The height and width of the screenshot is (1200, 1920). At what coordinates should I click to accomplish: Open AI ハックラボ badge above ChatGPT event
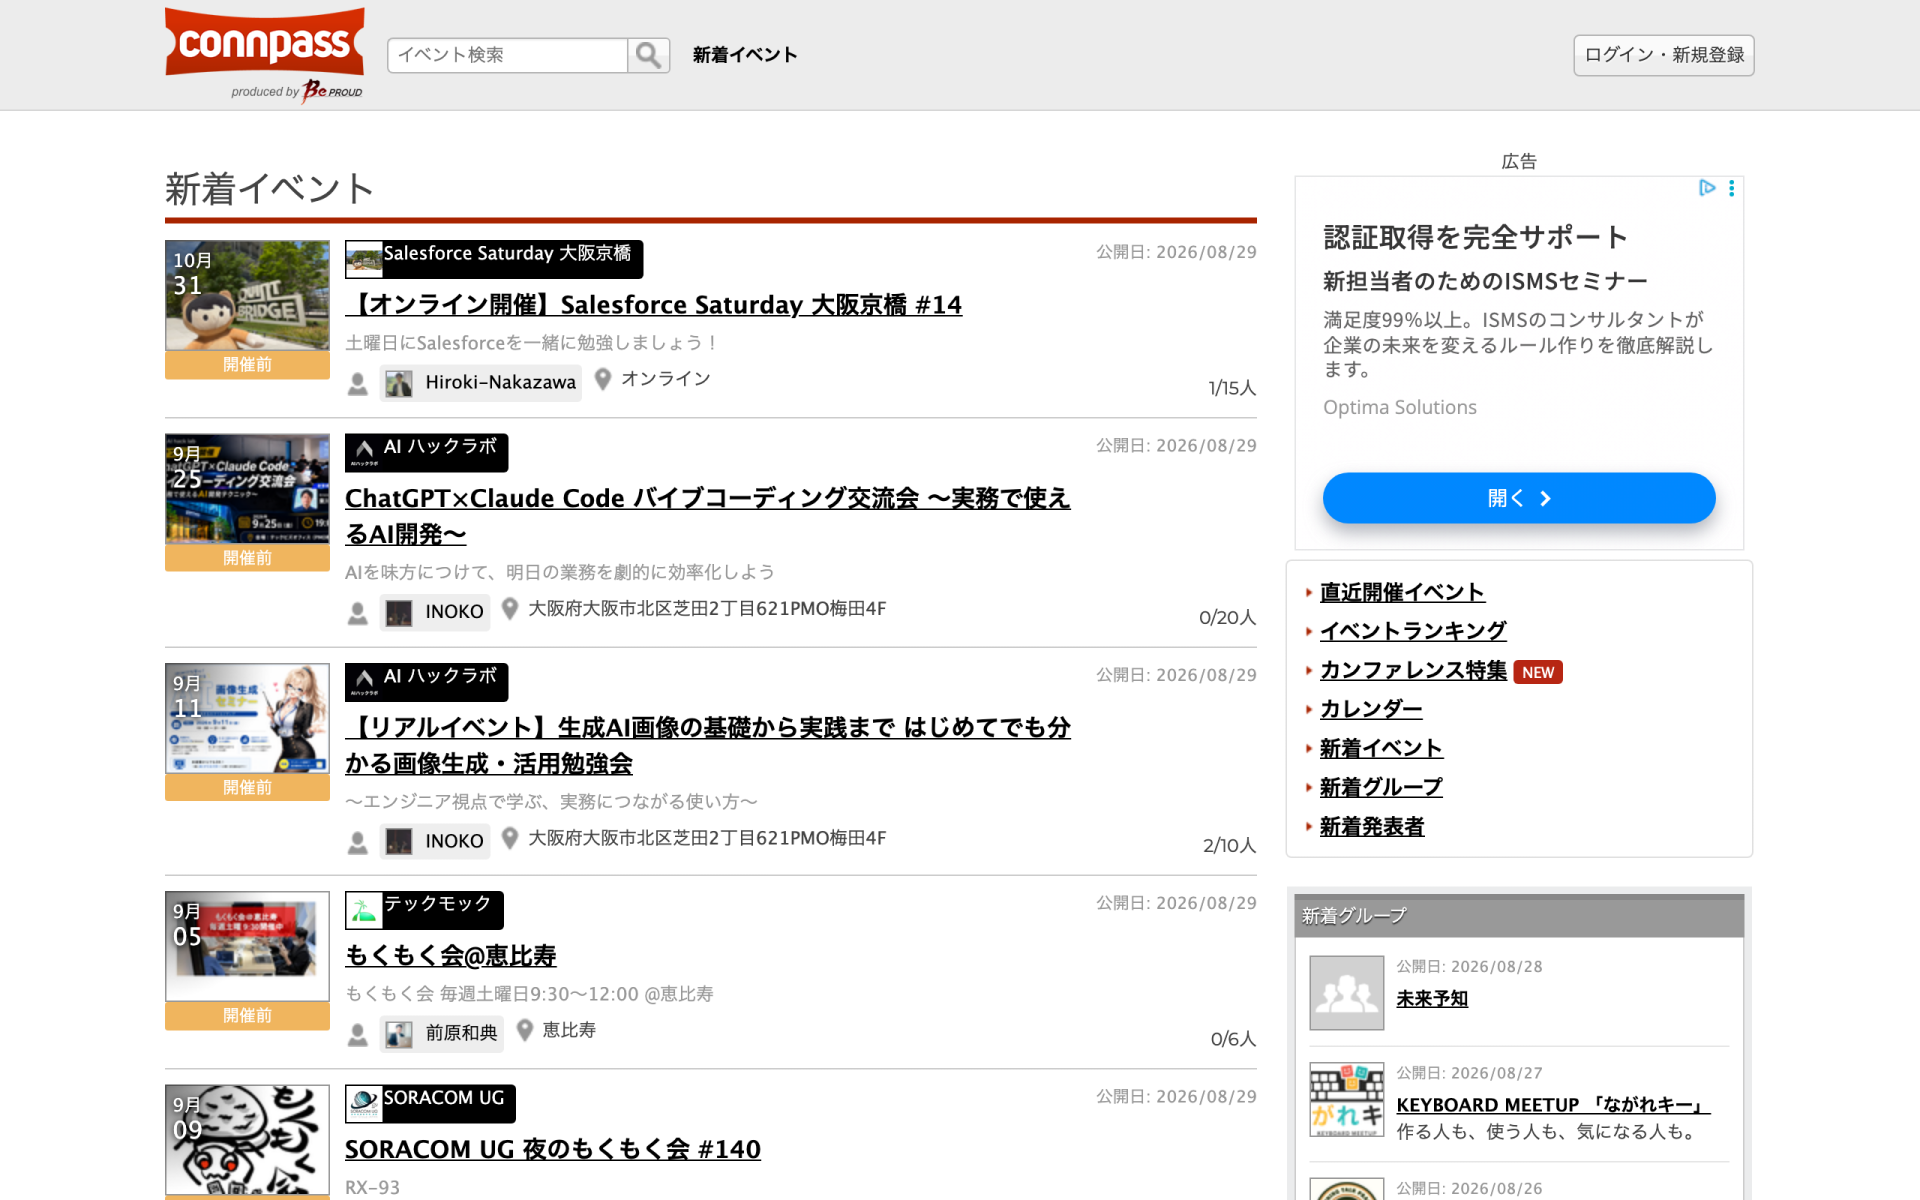[427, 452]
